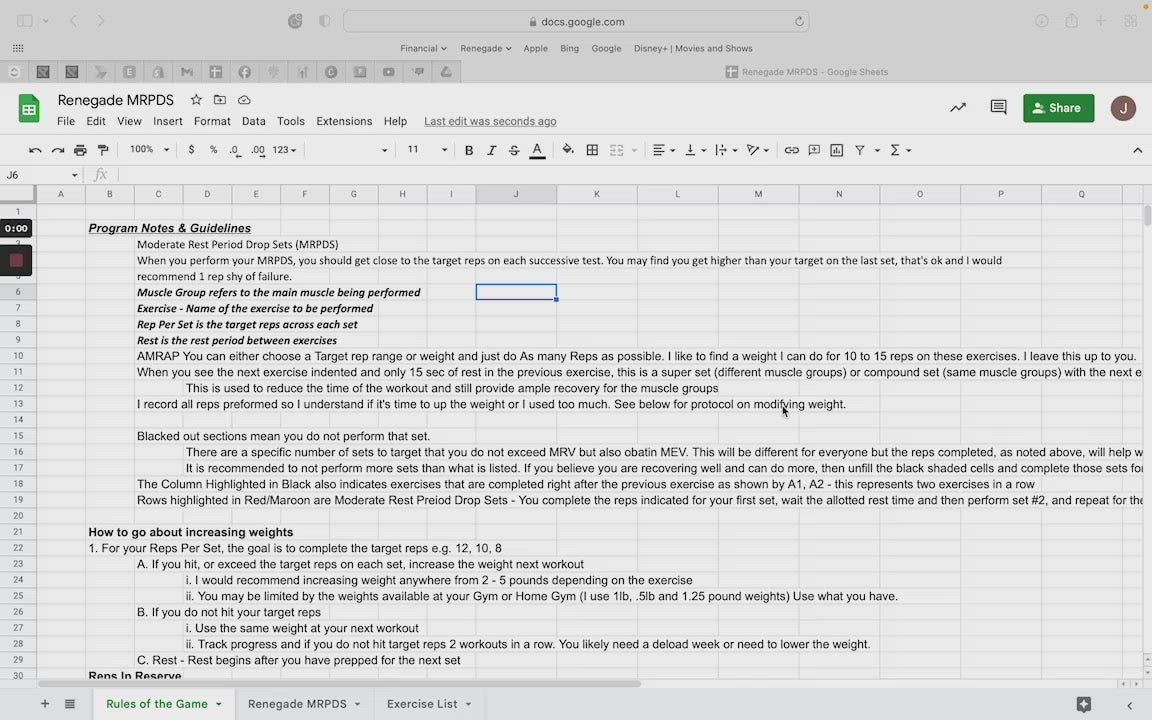Choose a cell fill color
The width and height of the screenshot is (1152, 720).
568,150
